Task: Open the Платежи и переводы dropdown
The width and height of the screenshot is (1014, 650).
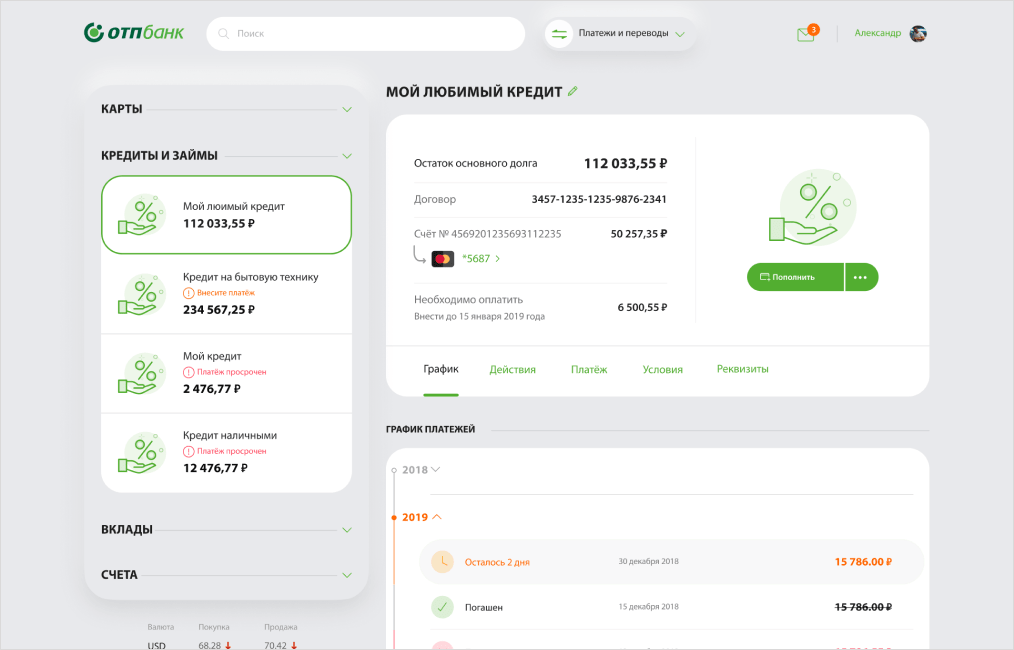Action: tap(621, 34)
